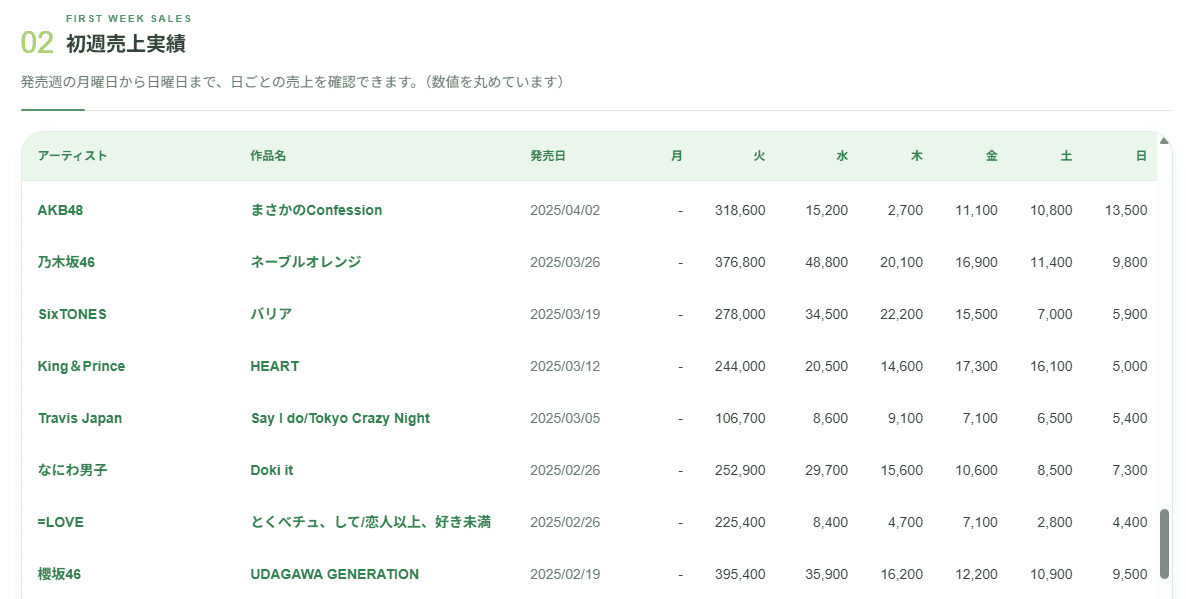This screenshot has height=599, width=1186.
Task: Click the 日 column header
Action: (1141, 156)
